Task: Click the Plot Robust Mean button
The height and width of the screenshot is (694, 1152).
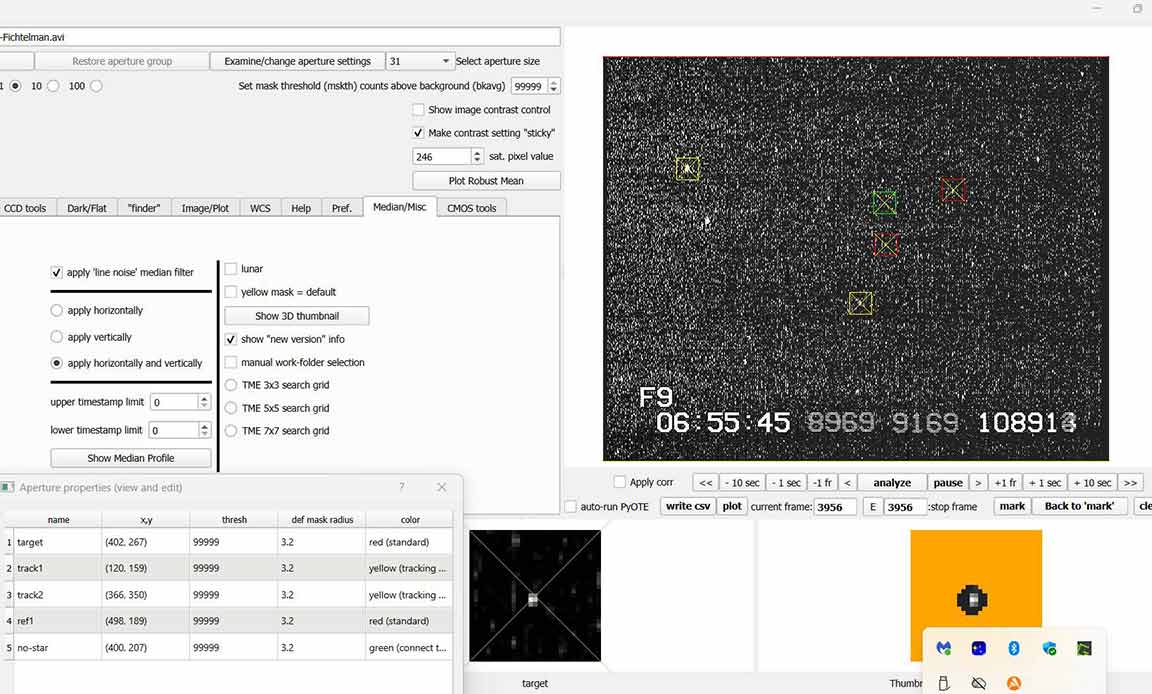Action: click(x=486, y=181)
